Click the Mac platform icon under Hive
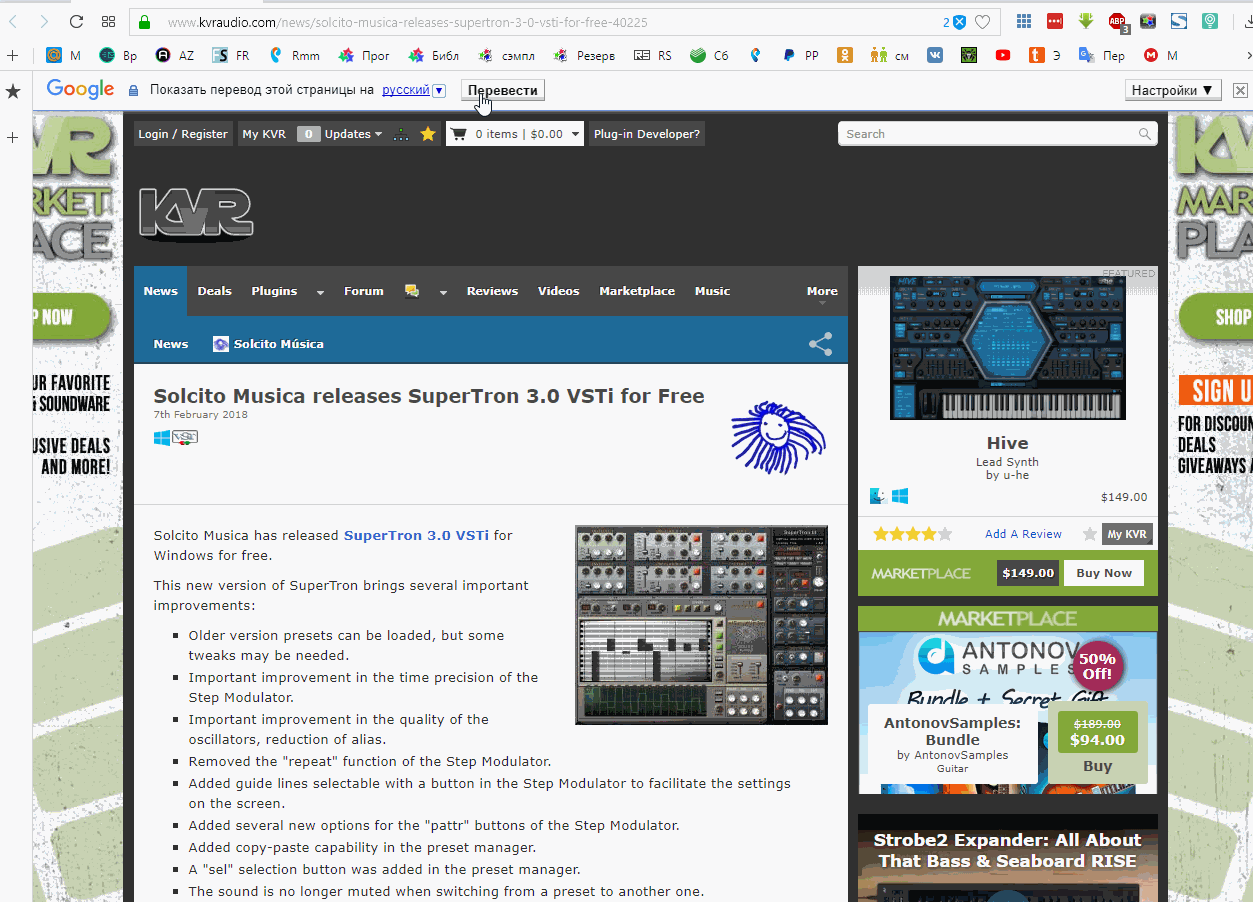This screenshot has width=1253, height=902. (x=878, y=496)
